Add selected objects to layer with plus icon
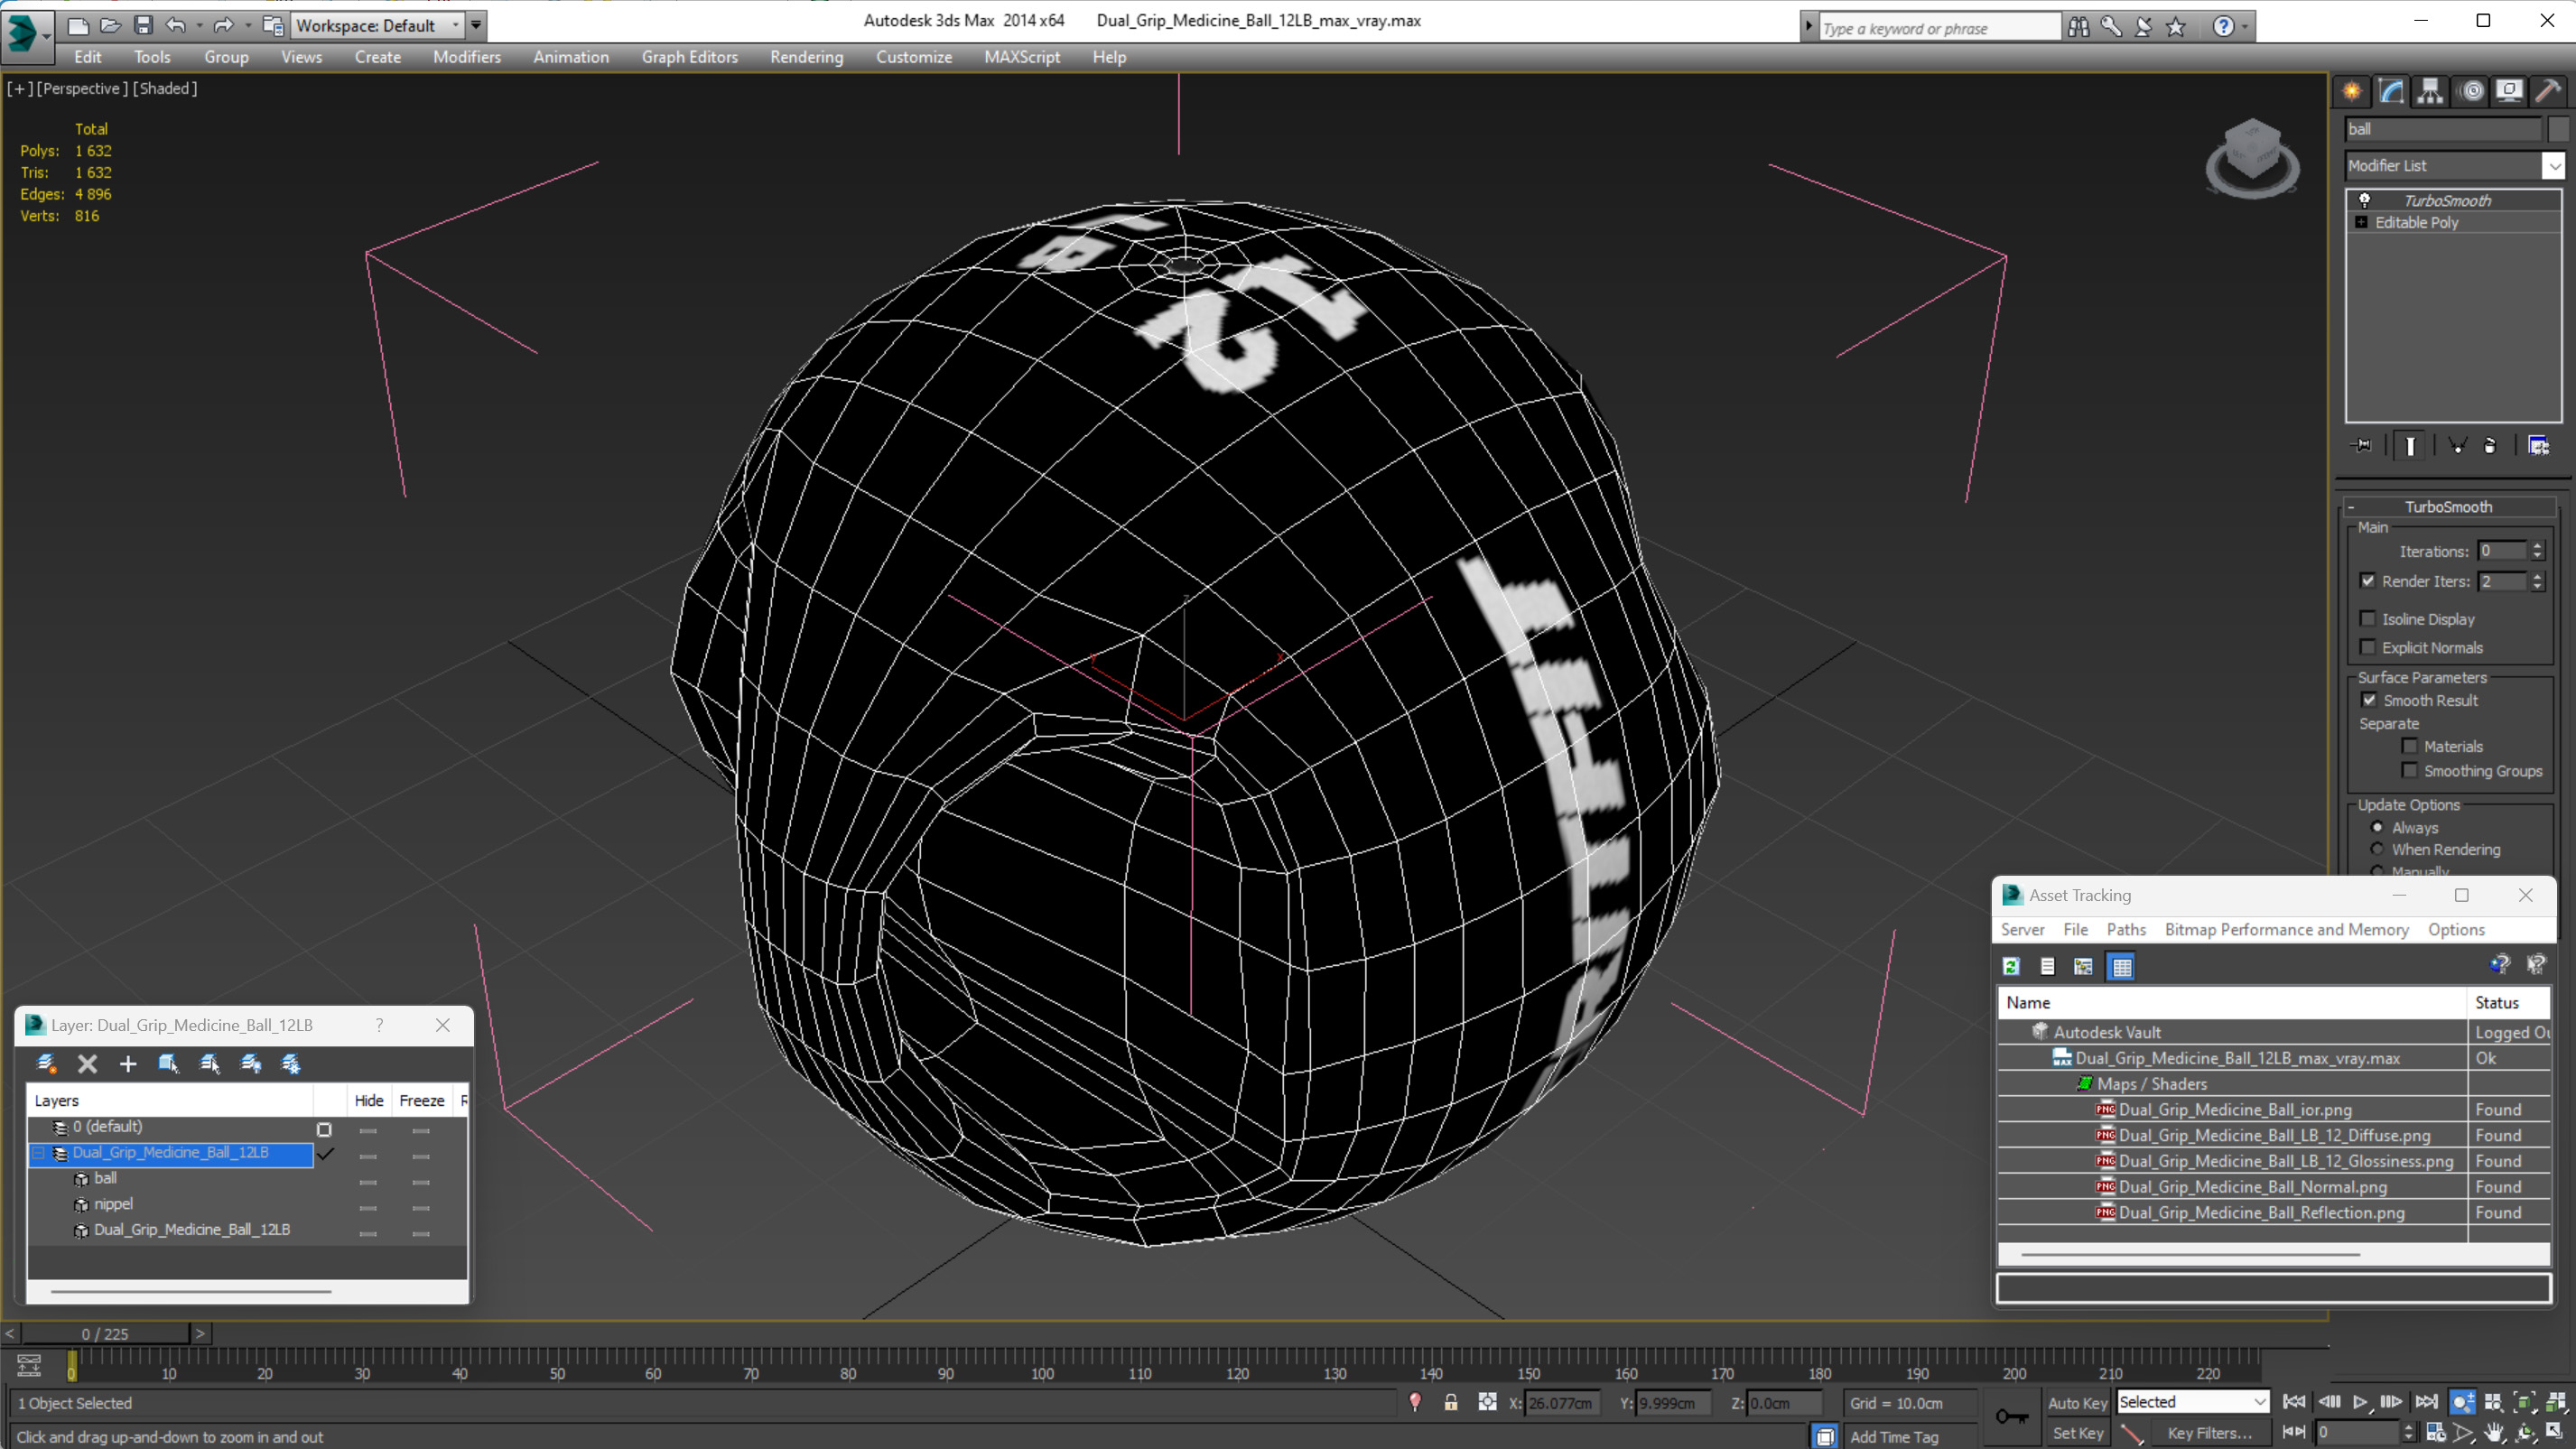This screenshot has width=2576, height=1449. click(x=127, y=1063)
